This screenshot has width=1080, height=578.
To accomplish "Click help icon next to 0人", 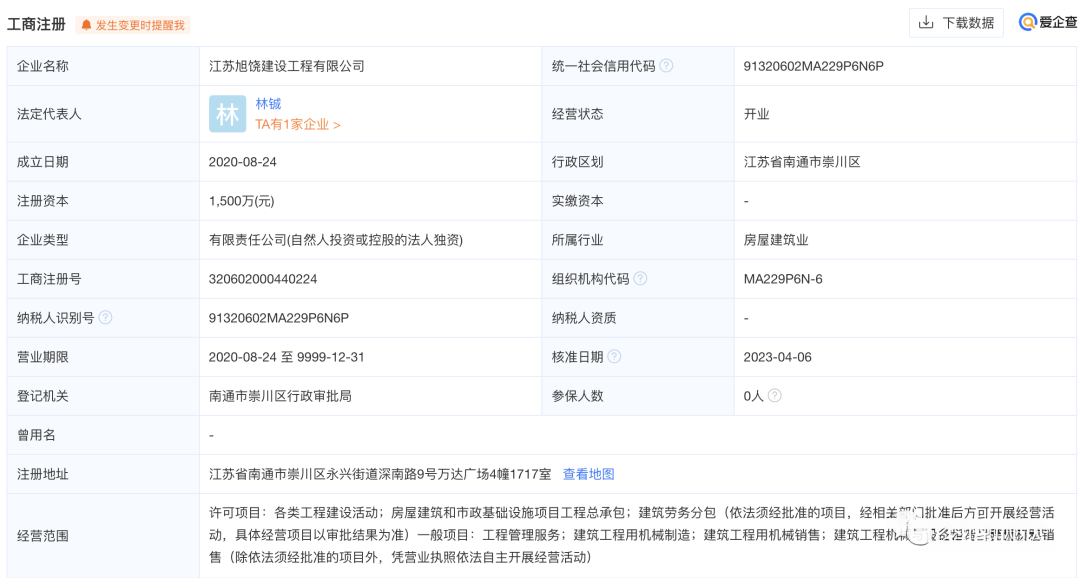I will click(774, 396).
